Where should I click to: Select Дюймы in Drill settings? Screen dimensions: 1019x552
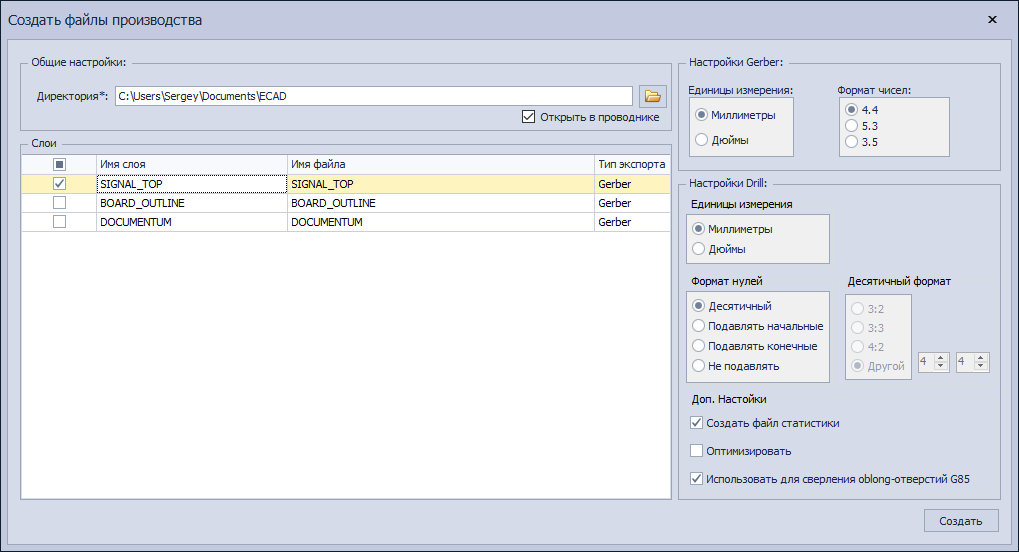[699, 249]
